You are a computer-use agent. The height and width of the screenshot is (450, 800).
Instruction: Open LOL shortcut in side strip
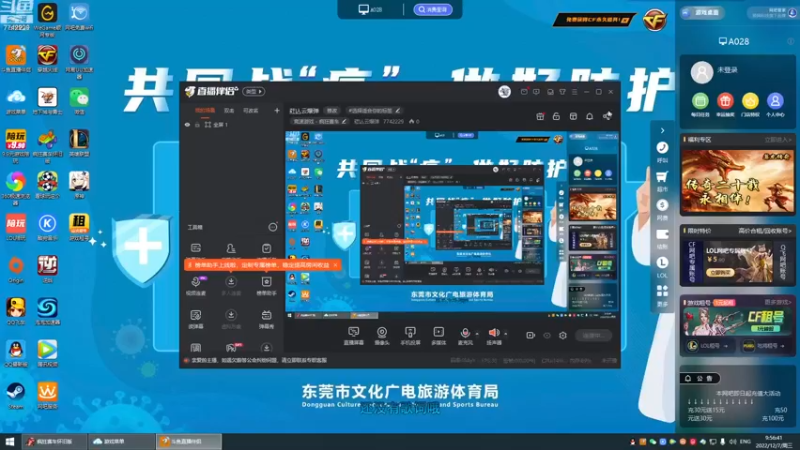(662, 267)
